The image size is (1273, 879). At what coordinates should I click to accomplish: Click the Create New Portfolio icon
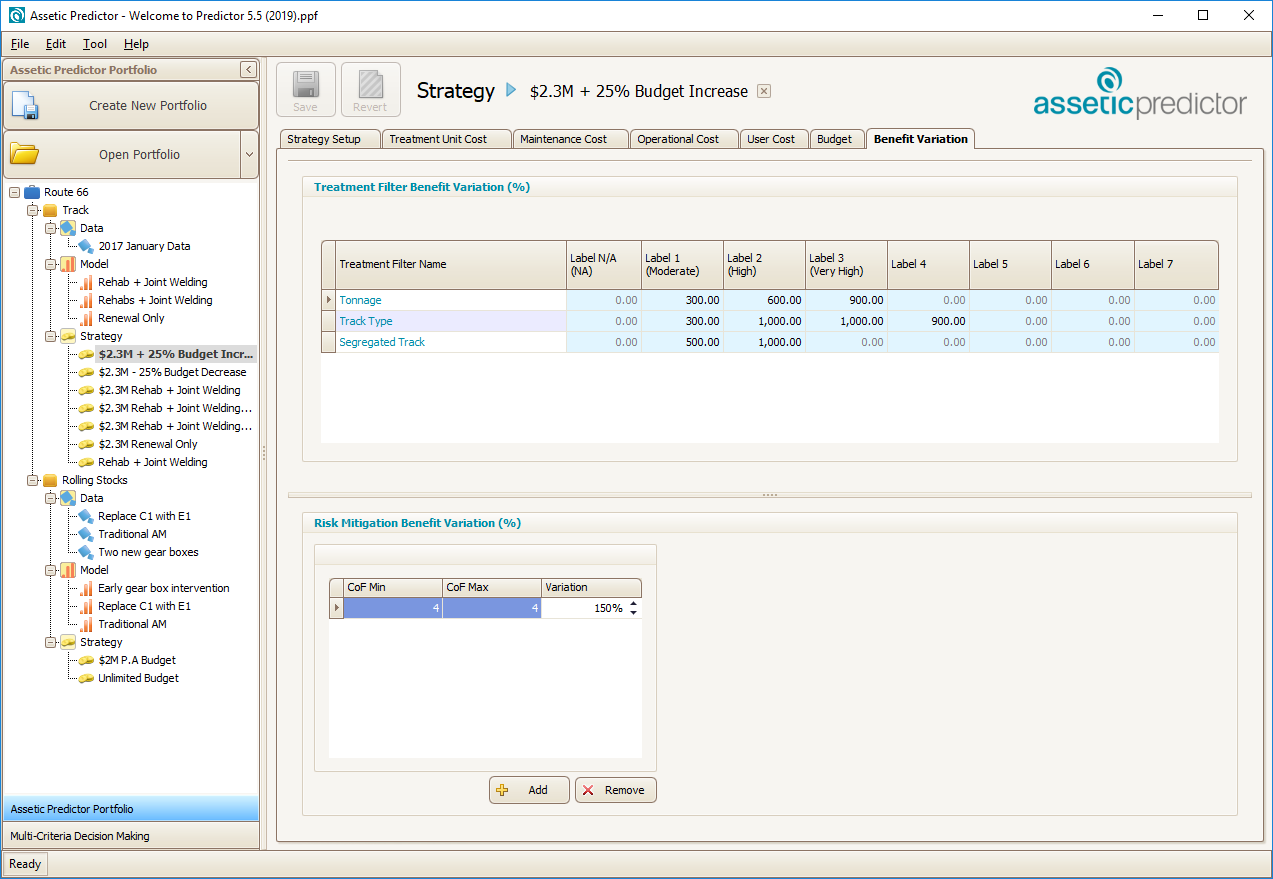pyautogui.click(x=25, y=106)
